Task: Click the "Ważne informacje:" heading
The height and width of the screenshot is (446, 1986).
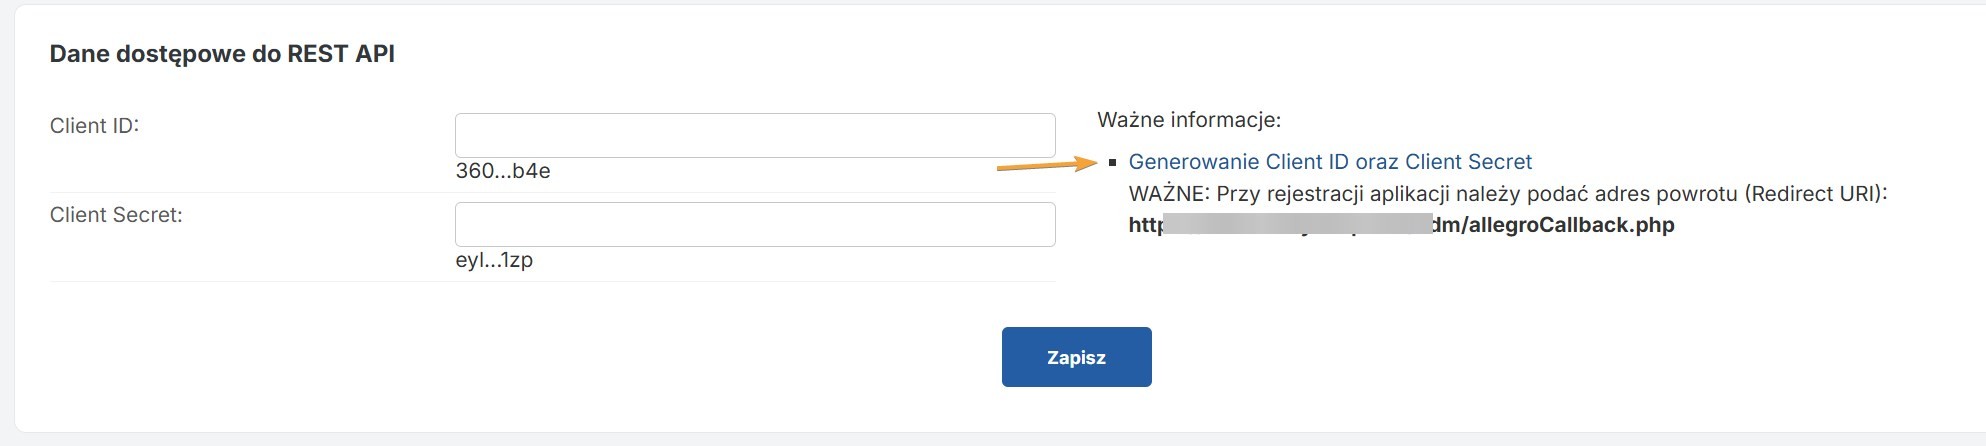Action: [1189, 120]
